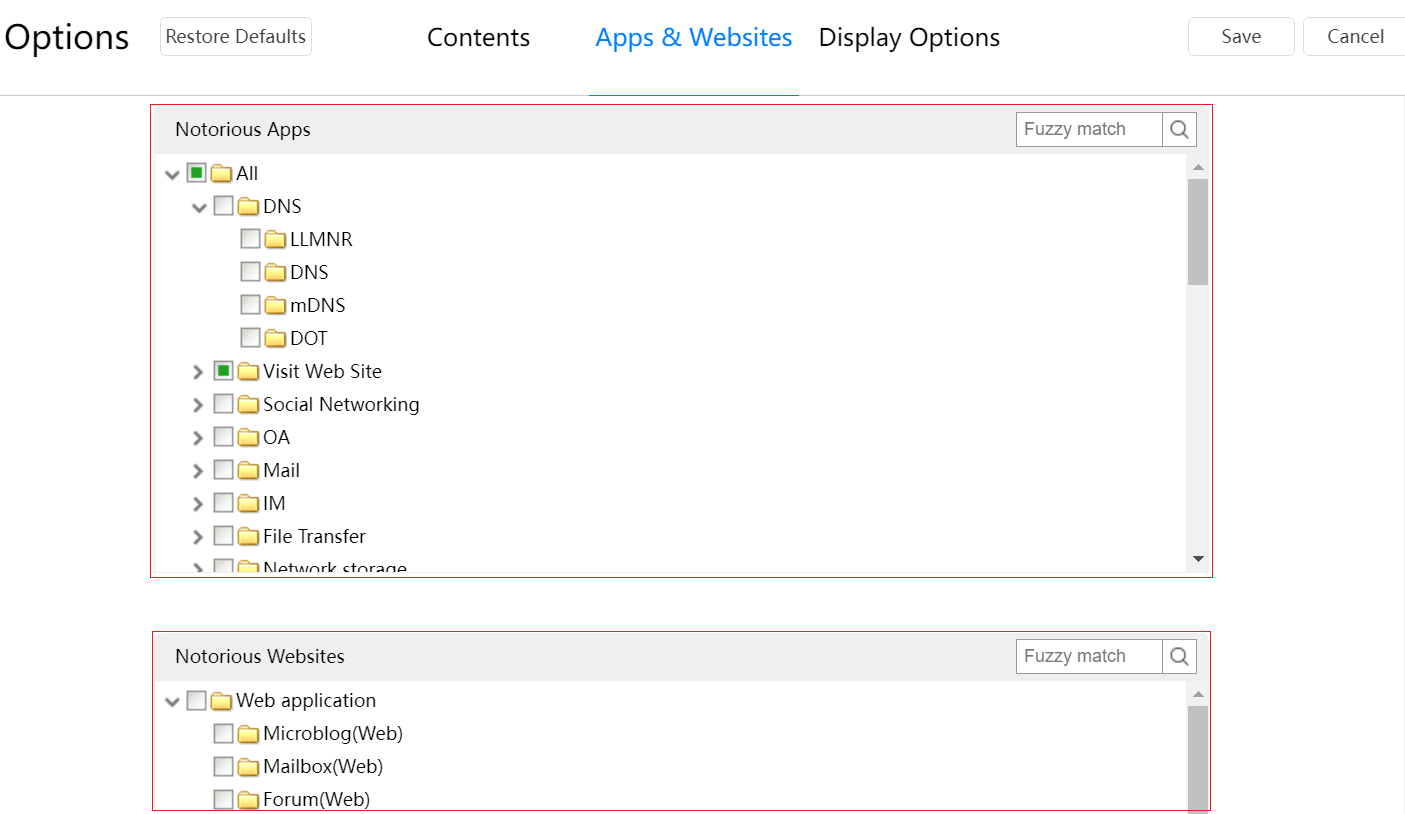Switch to the Contents tab
This screenshot has width=1405, height=814.
pos(478,38)
